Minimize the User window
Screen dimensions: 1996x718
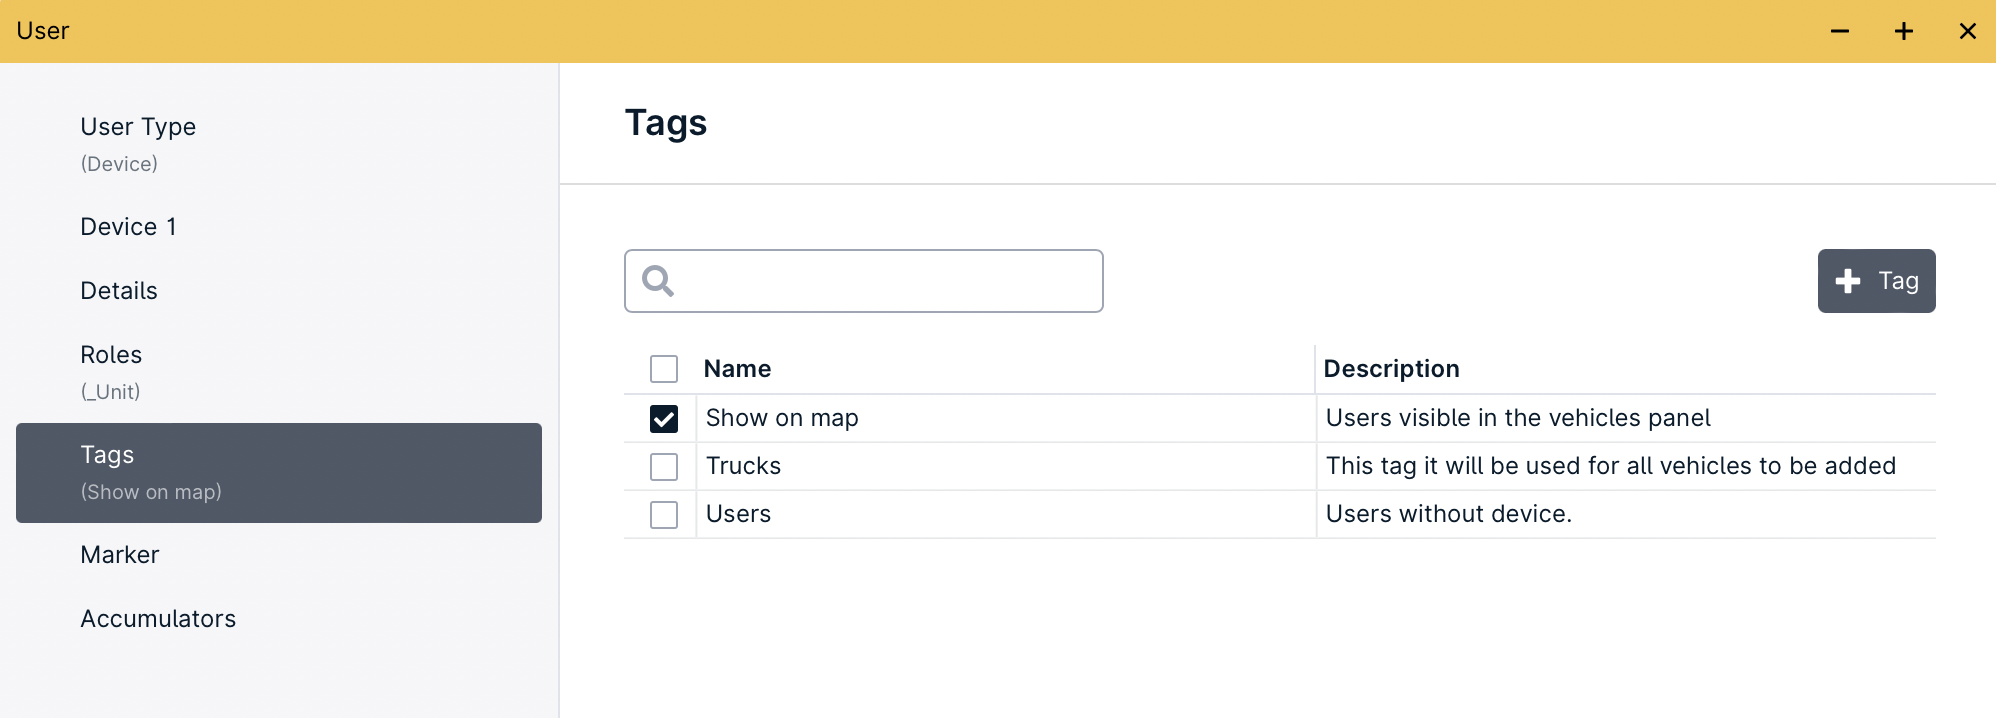coord(1840,31)
